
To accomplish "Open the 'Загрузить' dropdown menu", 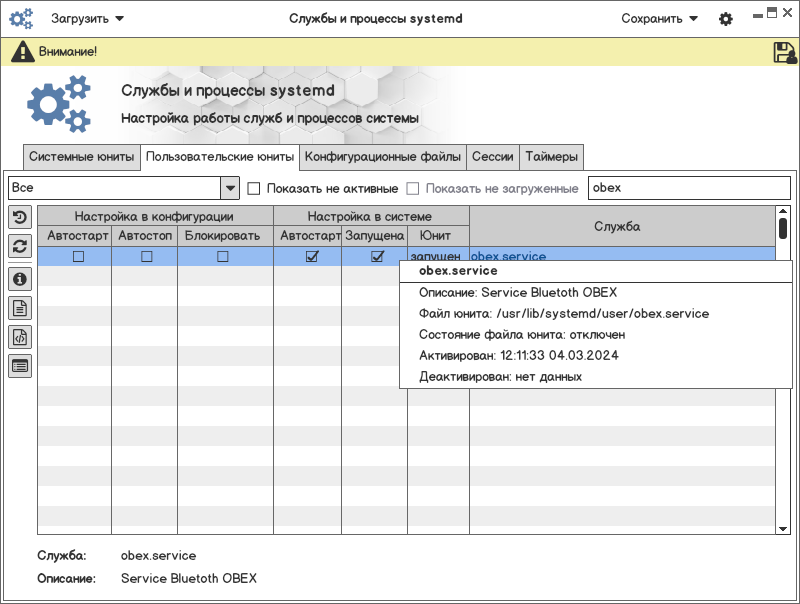I will coord(88,19).
